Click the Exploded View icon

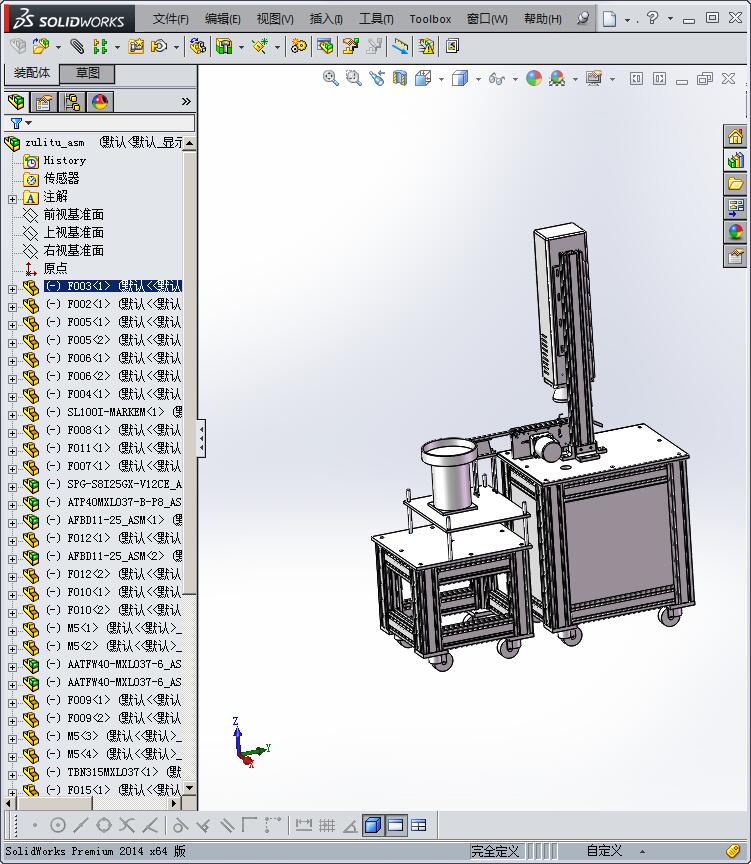350,46
